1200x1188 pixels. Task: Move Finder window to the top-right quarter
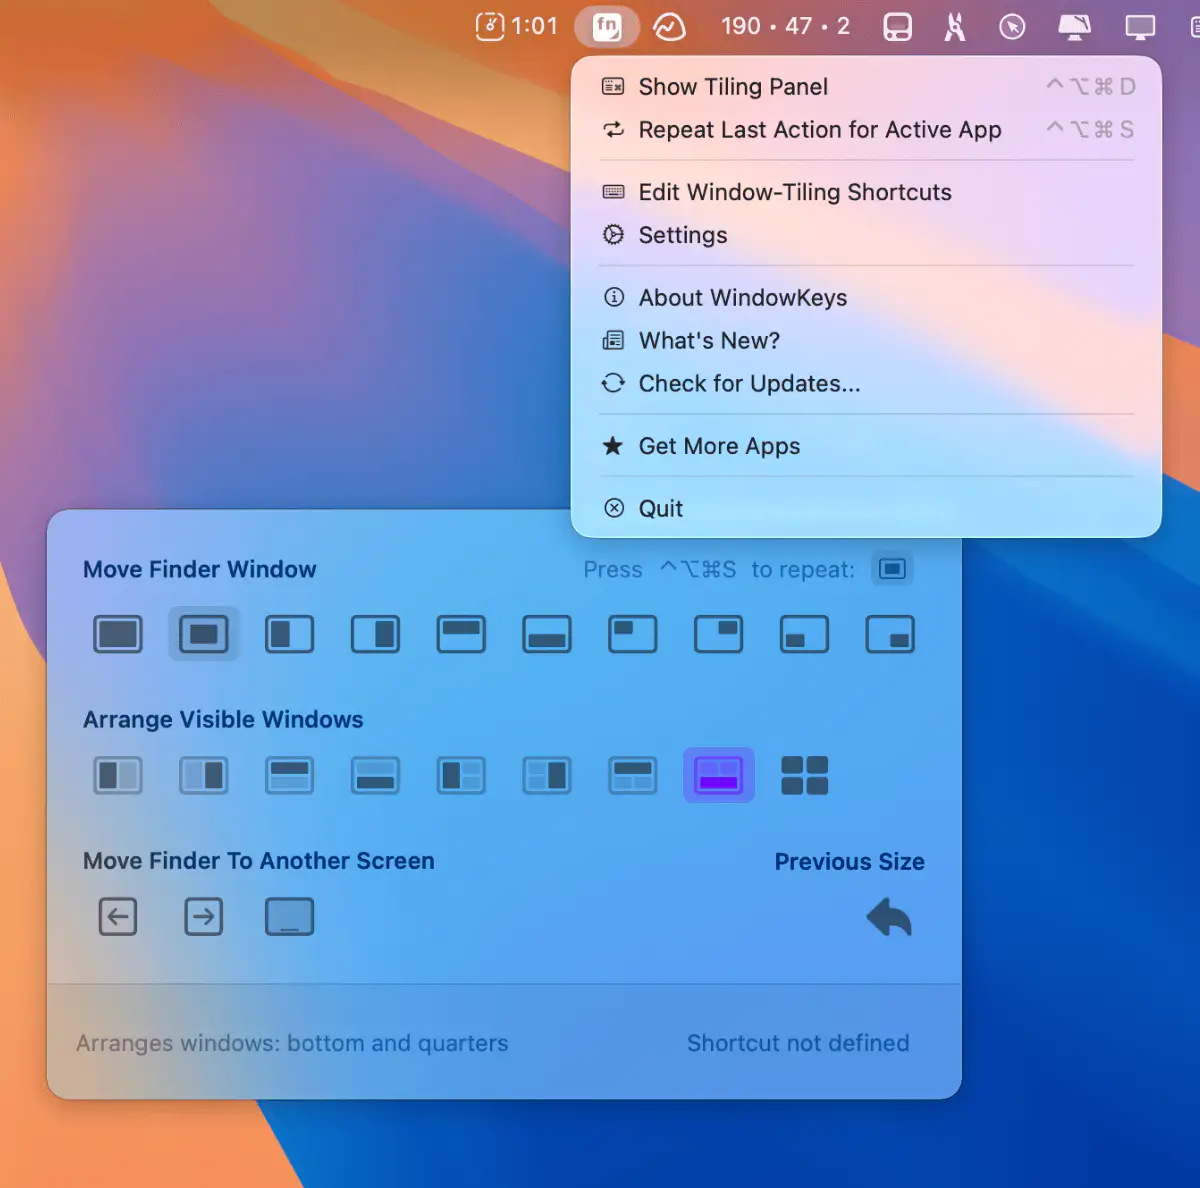(719, 634)
